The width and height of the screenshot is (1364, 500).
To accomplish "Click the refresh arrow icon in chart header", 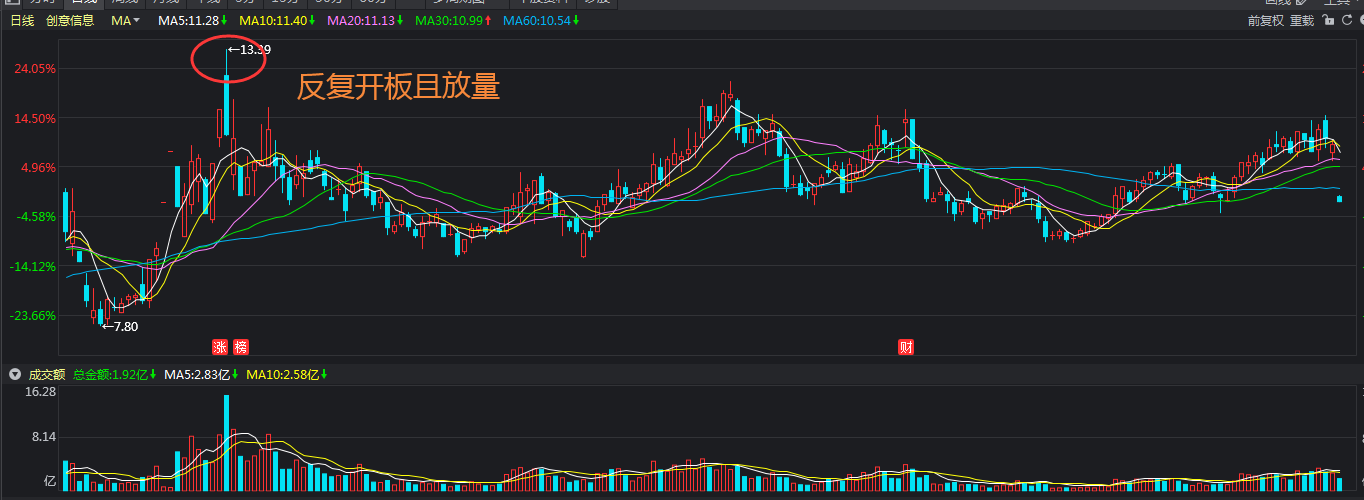I will pyautogui.click(x=1346, y=20).
